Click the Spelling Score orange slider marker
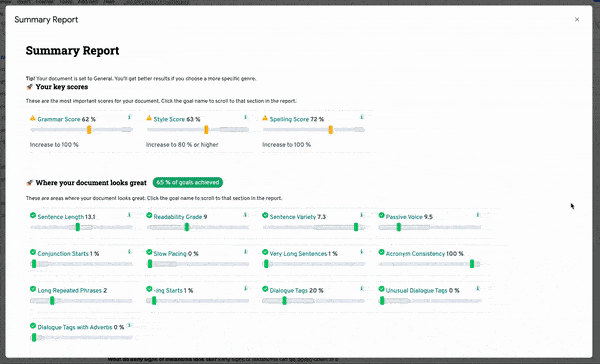The width and height of the screenshot is (600, 364). (x=331, y=130)
